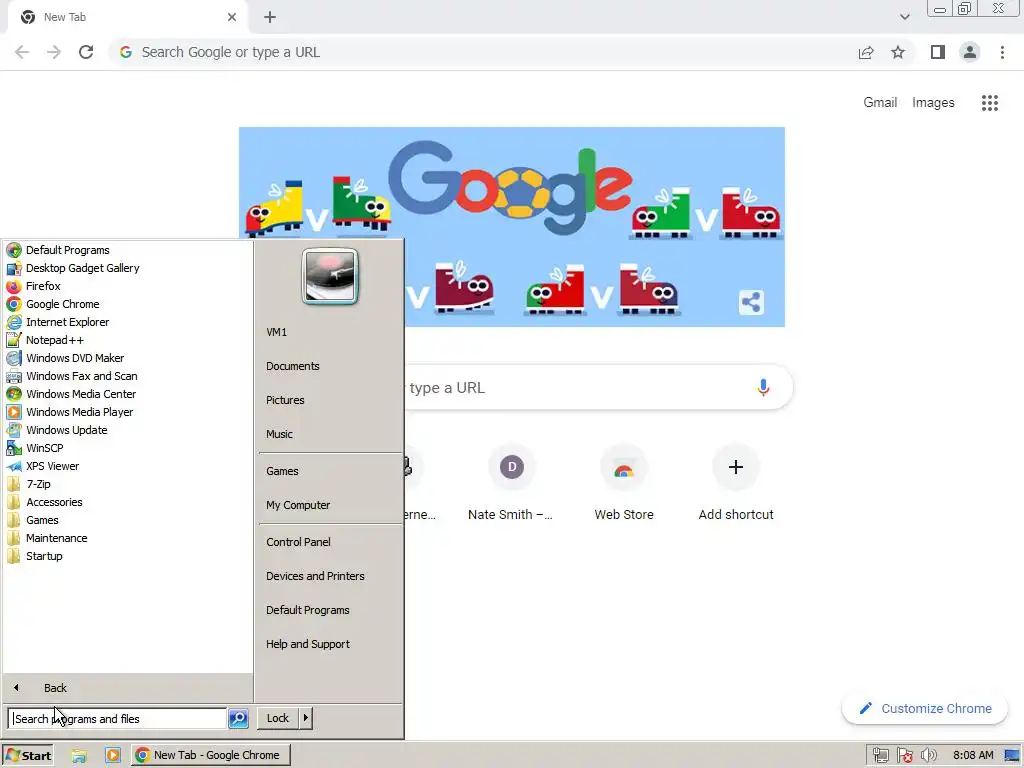Image resolution: width=1024 pixels, height=768 pixels.
Task: Expand the Games program folder
Action: (42, 520)
